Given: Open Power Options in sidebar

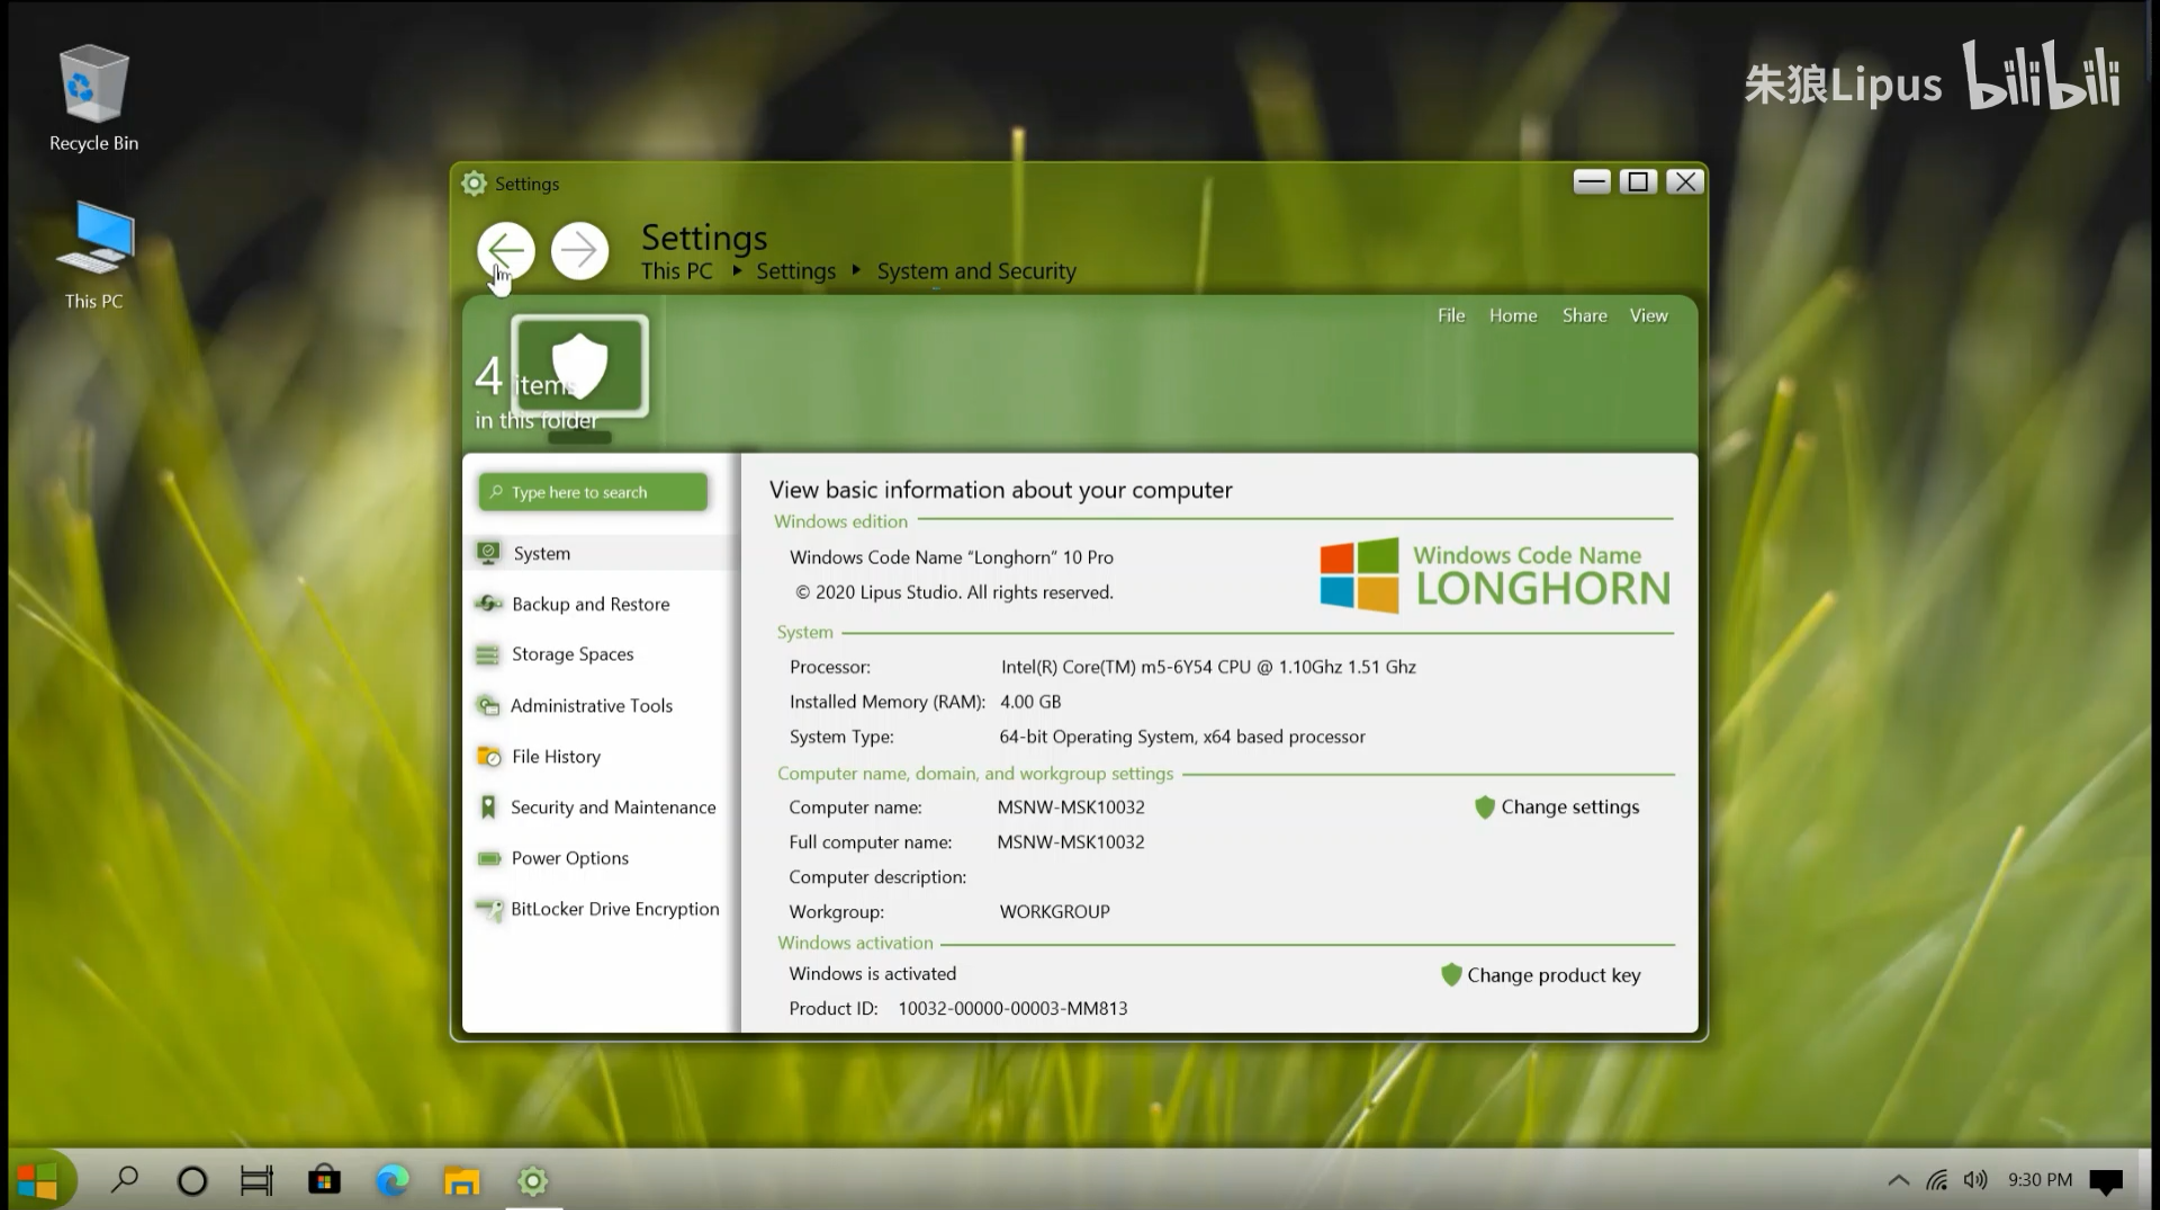Looking at the screenshot, I should 569,858.
